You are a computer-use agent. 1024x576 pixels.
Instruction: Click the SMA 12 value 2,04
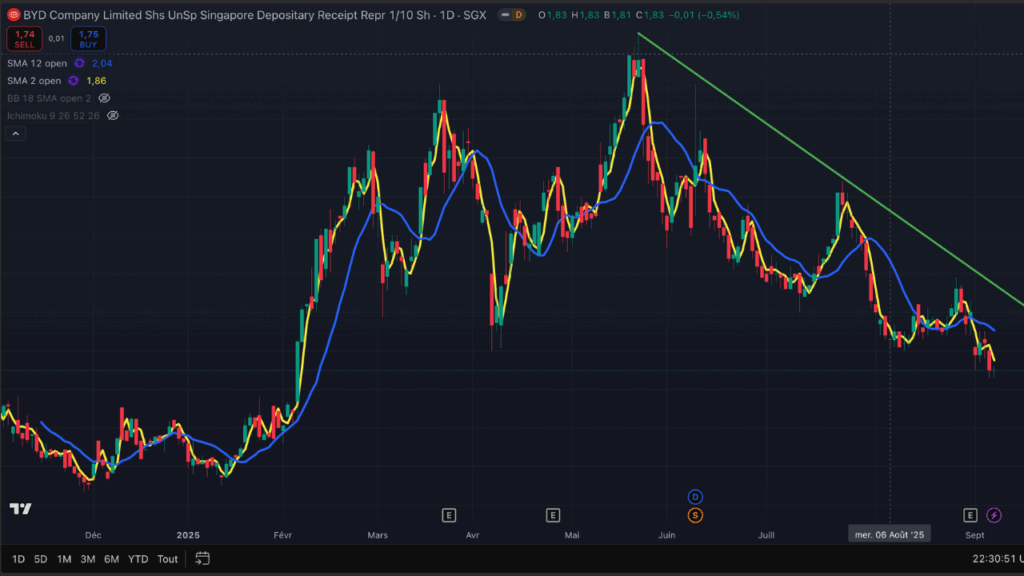101,63
